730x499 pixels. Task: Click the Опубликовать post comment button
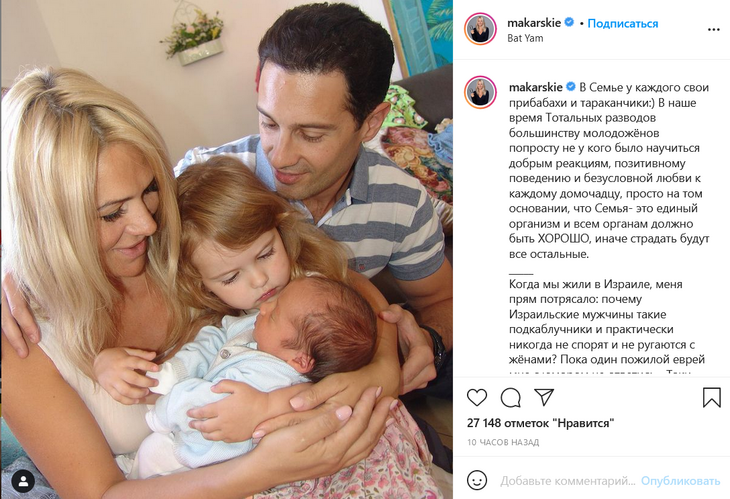tap(680, 481)
